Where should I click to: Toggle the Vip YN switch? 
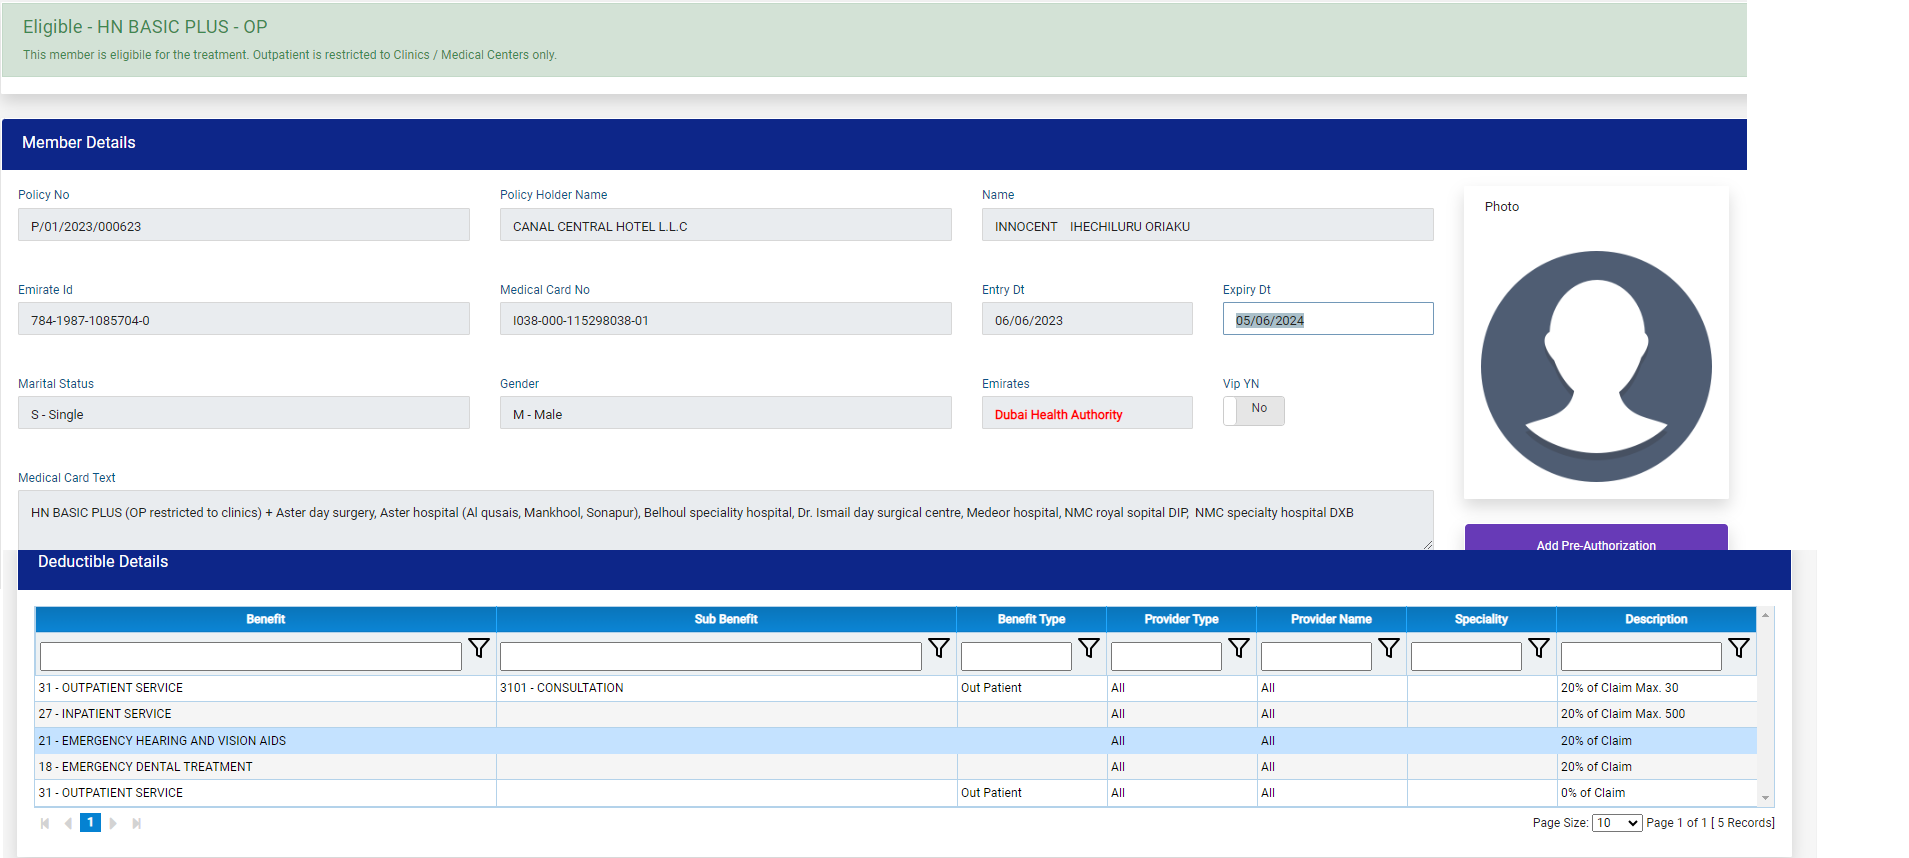click(x=1253, y=410)
